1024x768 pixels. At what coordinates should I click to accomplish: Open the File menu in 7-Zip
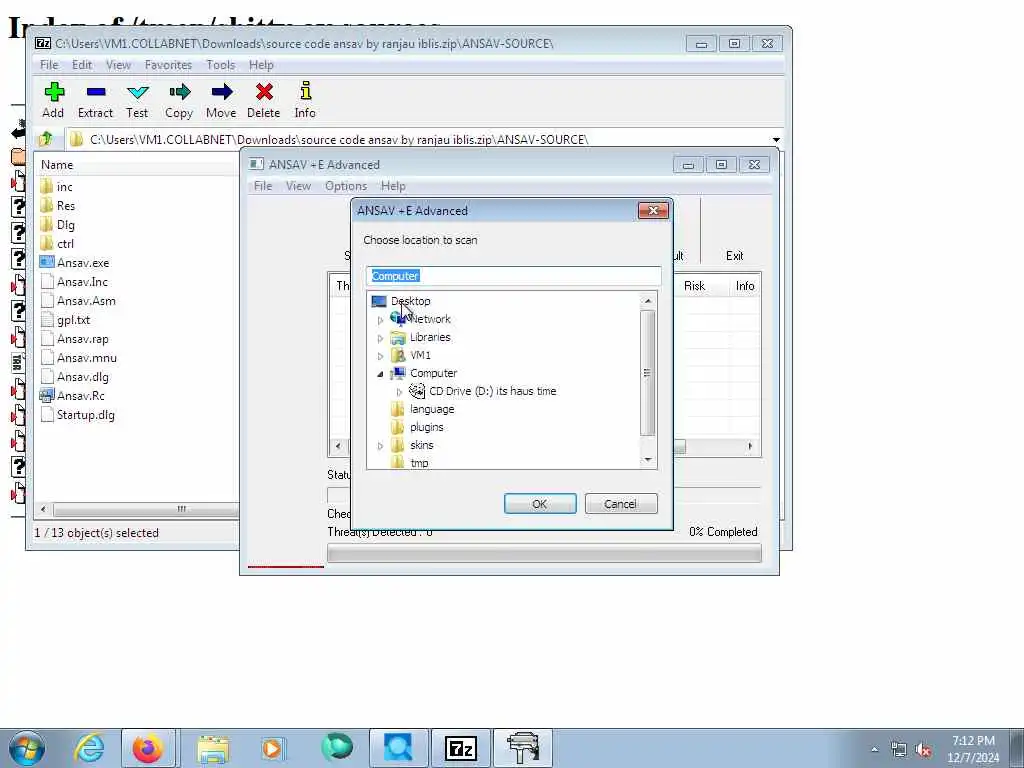[x=49, y=65]
